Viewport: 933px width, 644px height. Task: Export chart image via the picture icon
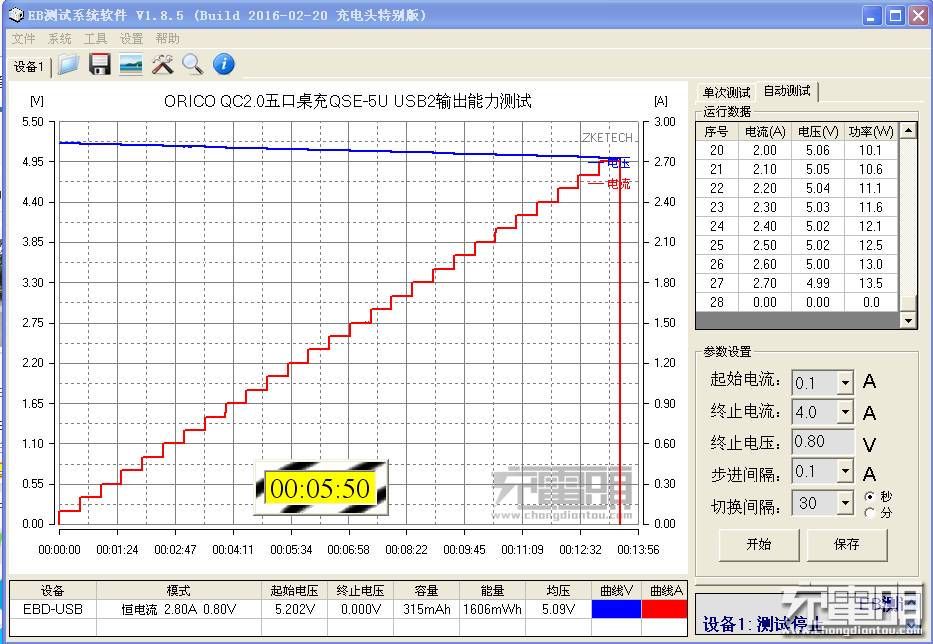[x=130, y=64]
